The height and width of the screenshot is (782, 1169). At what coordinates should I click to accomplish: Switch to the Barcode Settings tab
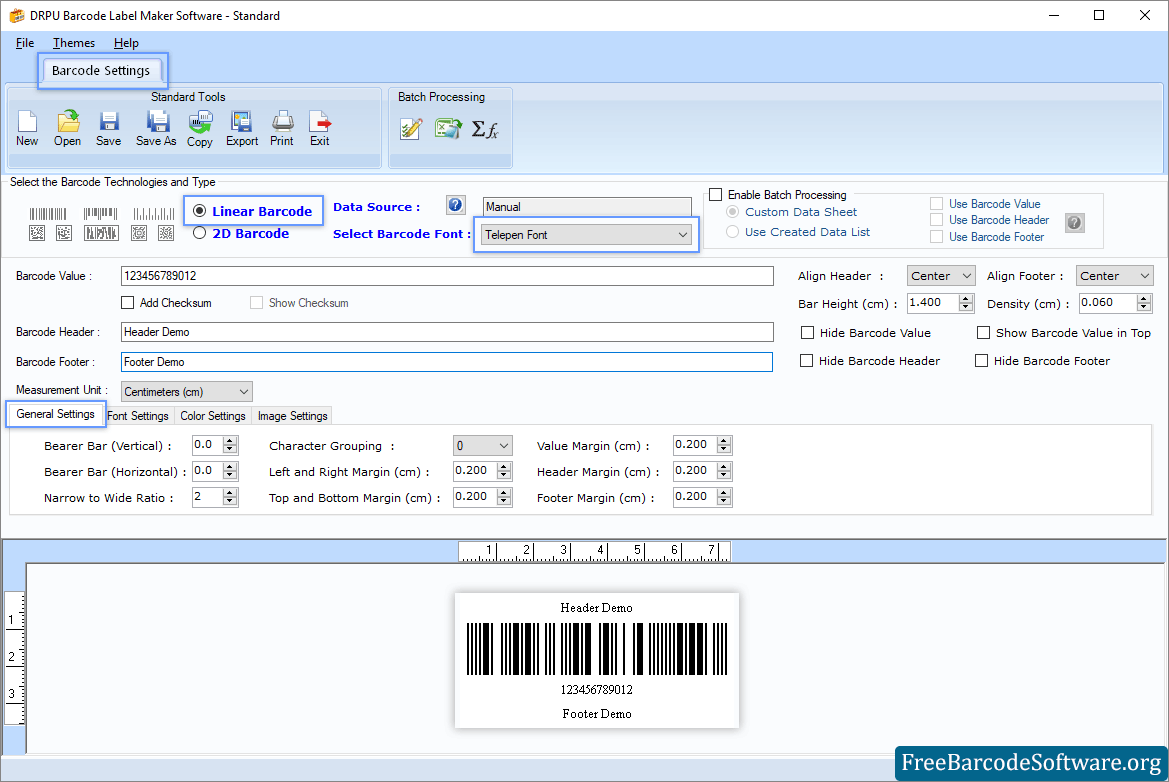coord(101,71)
